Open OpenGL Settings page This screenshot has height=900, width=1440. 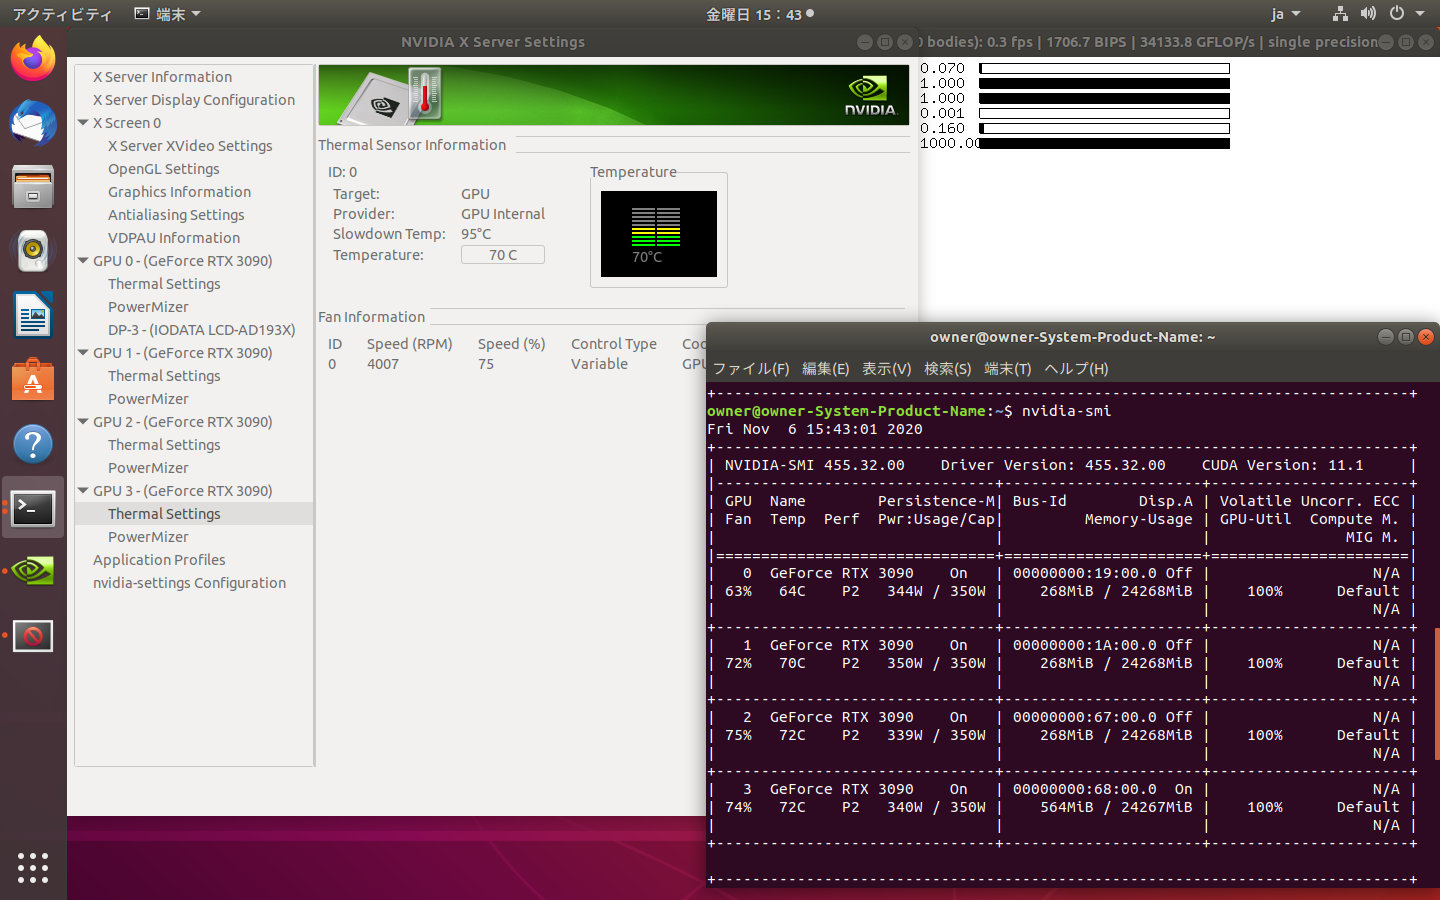coord(164,169)
